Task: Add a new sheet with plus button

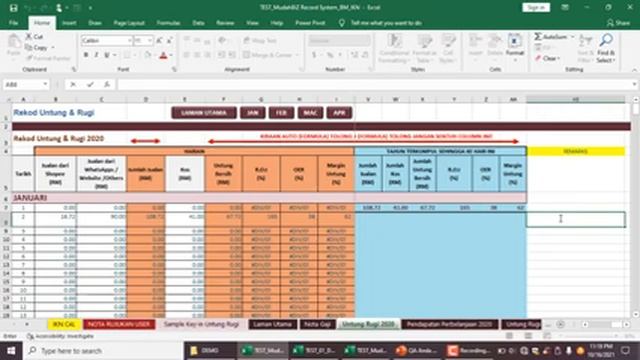Action: [x=560, y=324]
